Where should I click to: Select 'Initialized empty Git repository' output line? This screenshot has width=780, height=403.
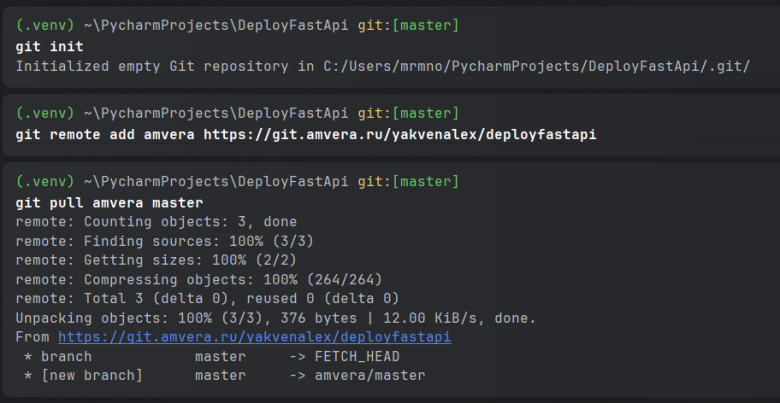(x=383, y=66)
